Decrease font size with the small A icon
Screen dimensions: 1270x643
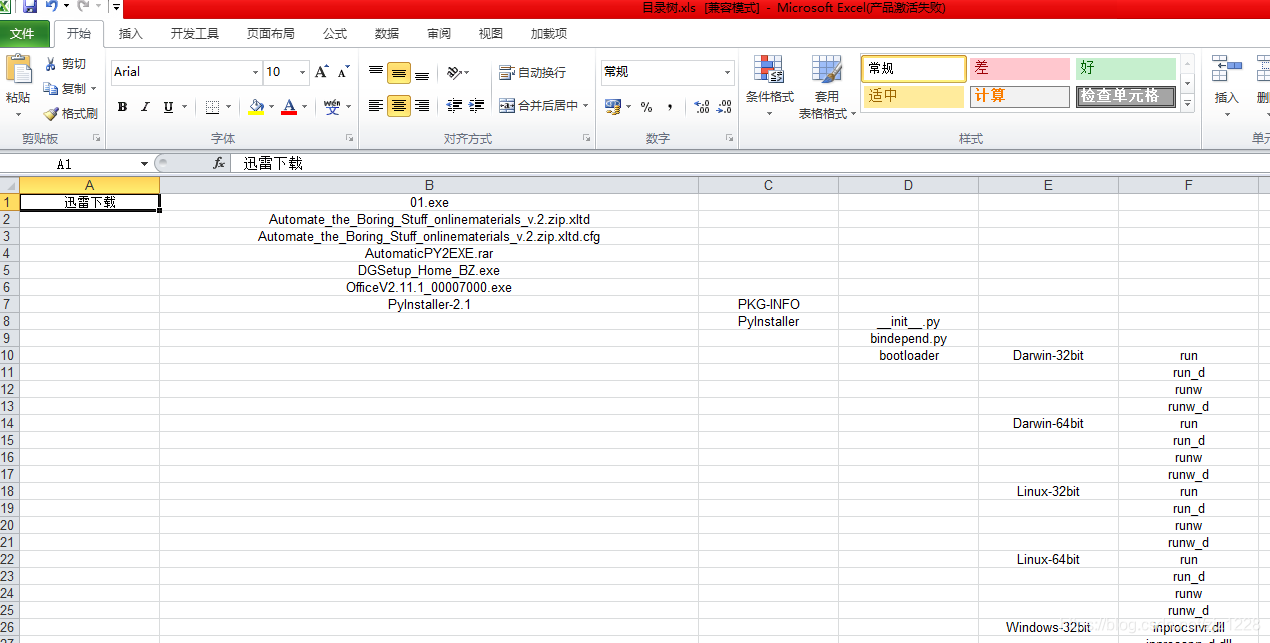[343, 72]
